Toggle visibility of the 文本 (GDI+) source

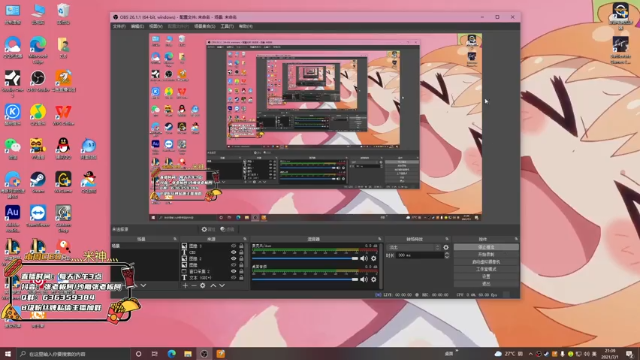(x=233, y=278)
